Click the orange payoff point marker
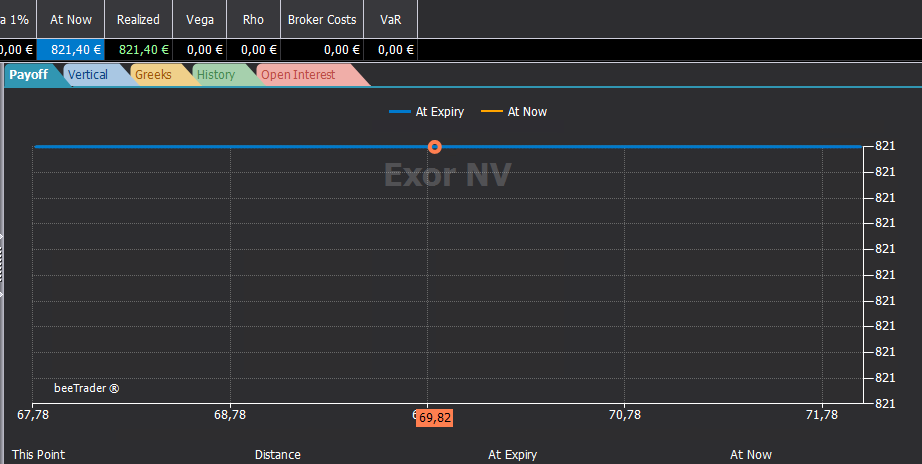 [x=435, y=146]
